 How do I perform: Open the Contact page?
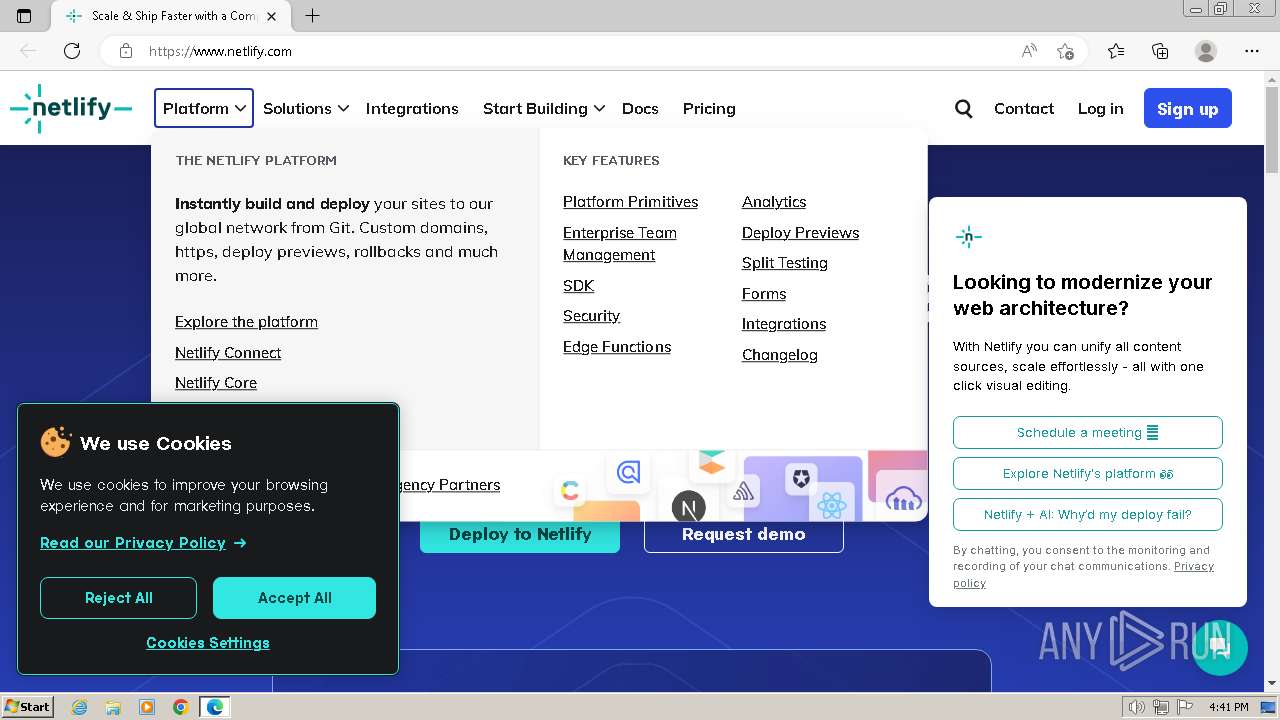pyautogui.click(x=1024, y=108)
